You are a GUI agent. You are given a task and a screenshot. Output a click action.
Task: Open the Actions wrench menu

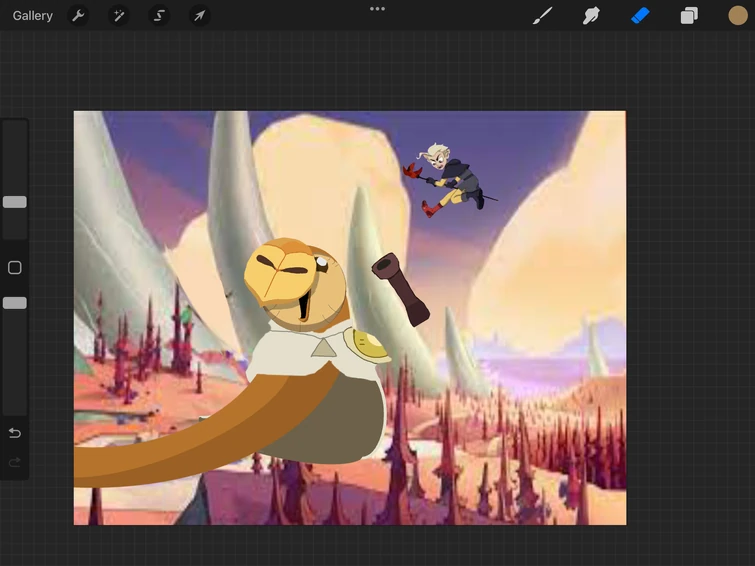pos(78,16)
